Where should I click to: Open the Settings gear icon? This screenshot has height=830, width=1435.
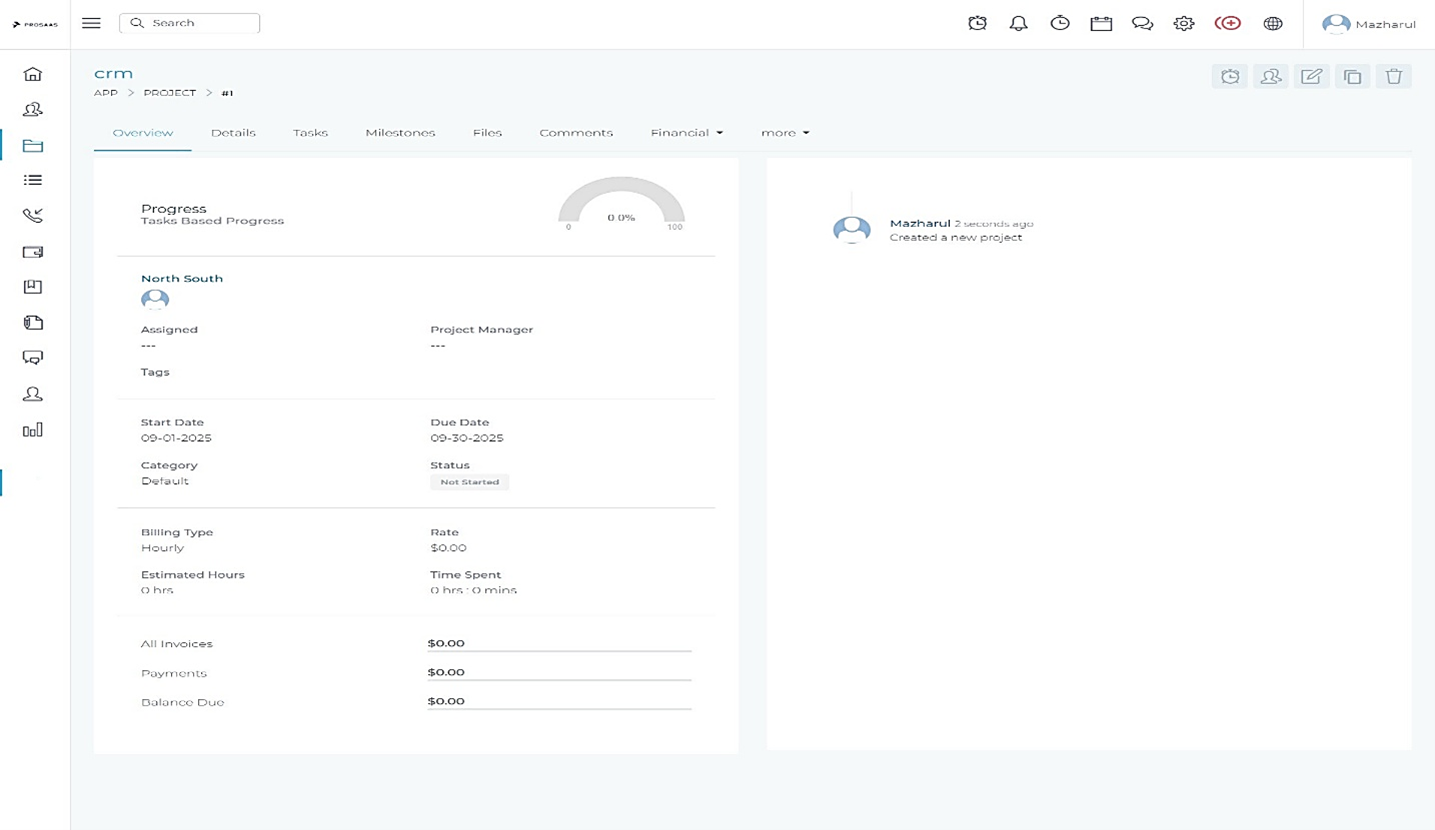point(1183,22)
